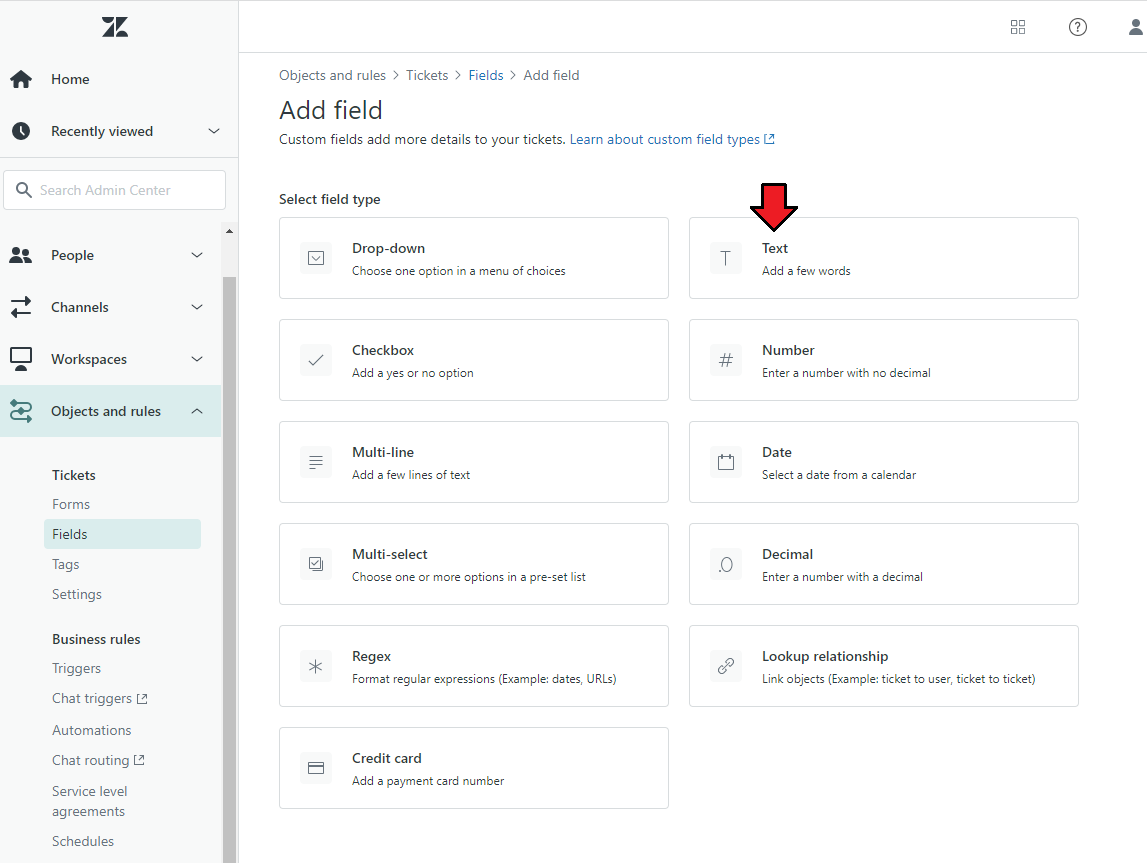Choose the Checkbox field type card
The height and width of the screenshot is (863, 1147).
[x=473, y=360]
